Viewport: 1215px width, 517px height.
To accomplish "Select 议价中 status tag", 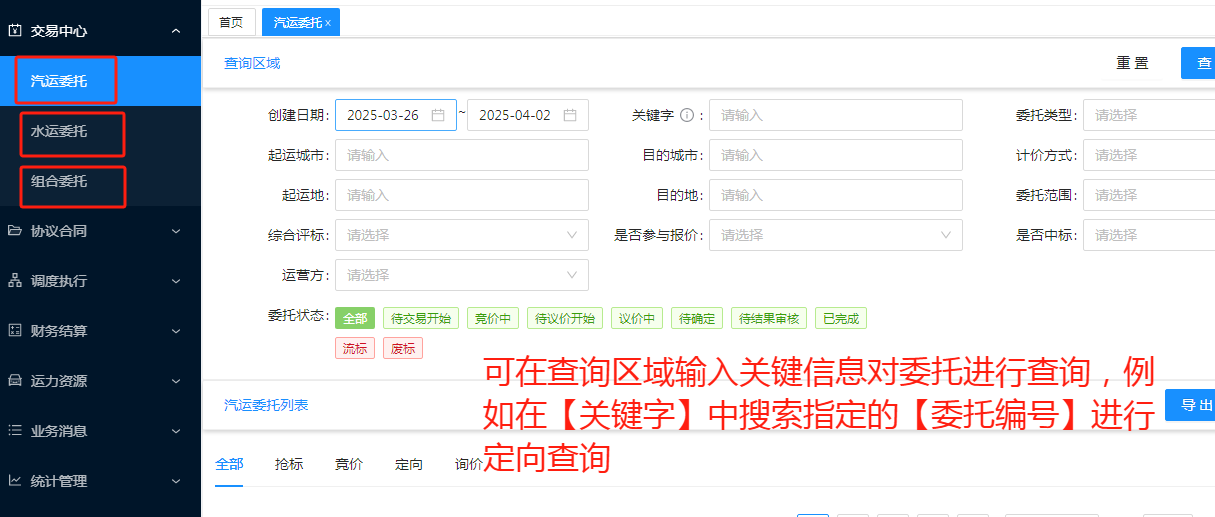I will [637, 319].
